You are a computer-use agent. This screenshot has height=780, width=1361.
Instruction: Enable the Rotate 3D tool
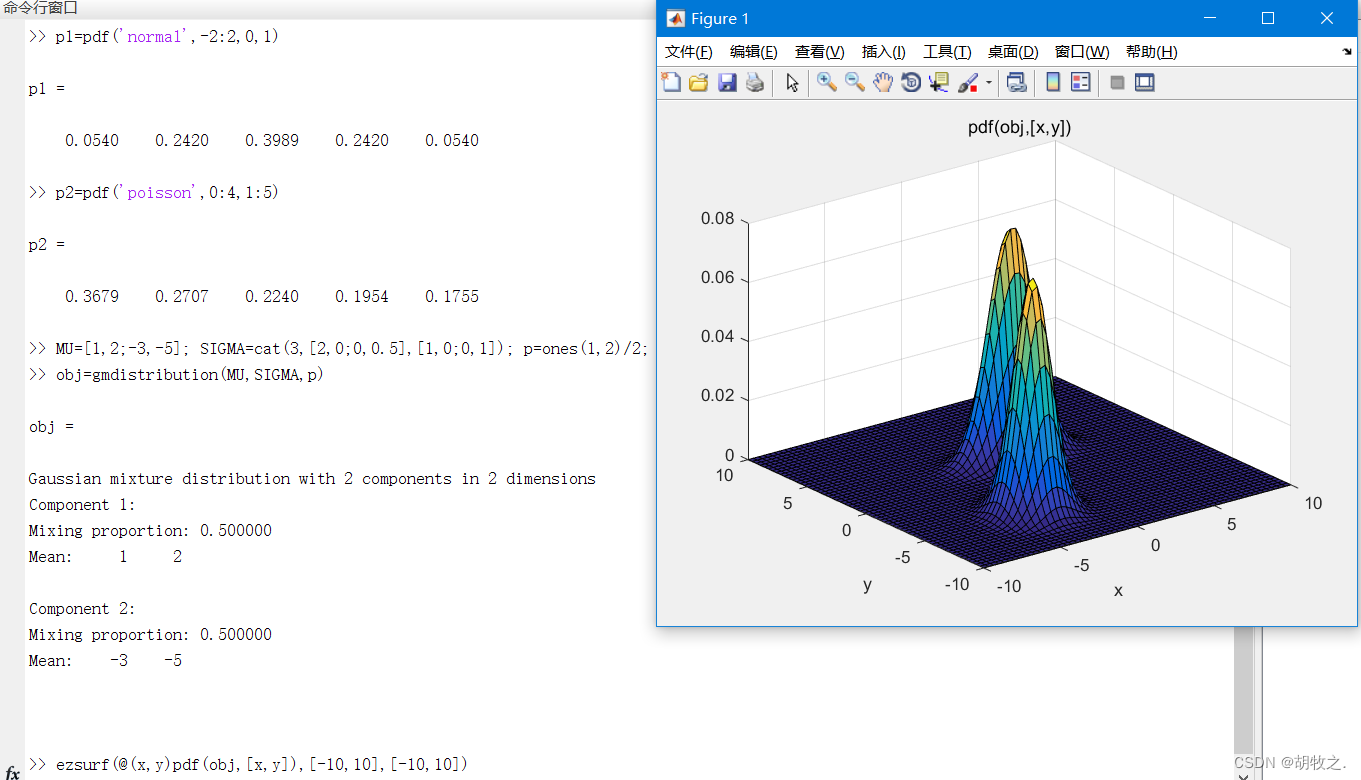point(911,83)
